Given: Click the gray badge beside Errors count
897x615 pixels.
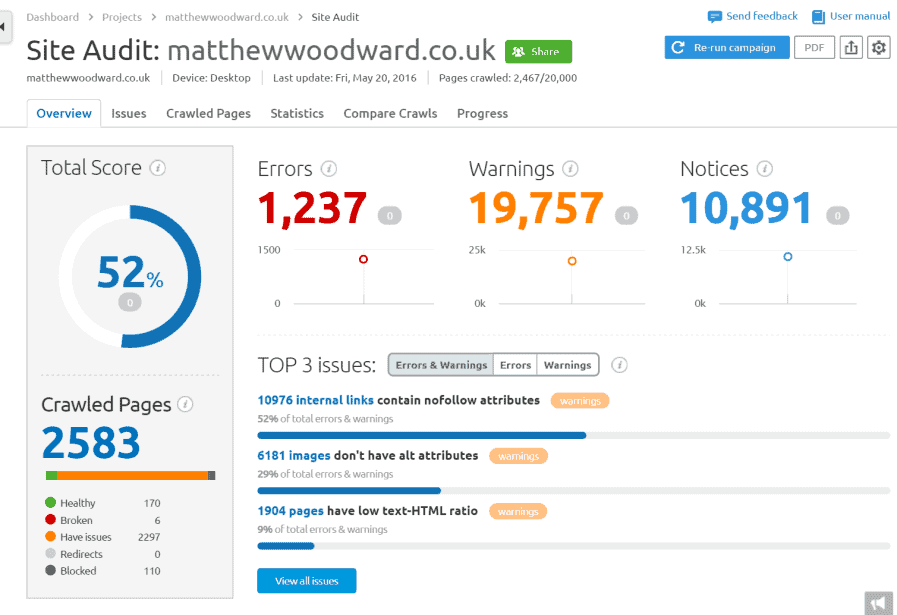Looking at the screenshot, I should click(x=390, y=216).
